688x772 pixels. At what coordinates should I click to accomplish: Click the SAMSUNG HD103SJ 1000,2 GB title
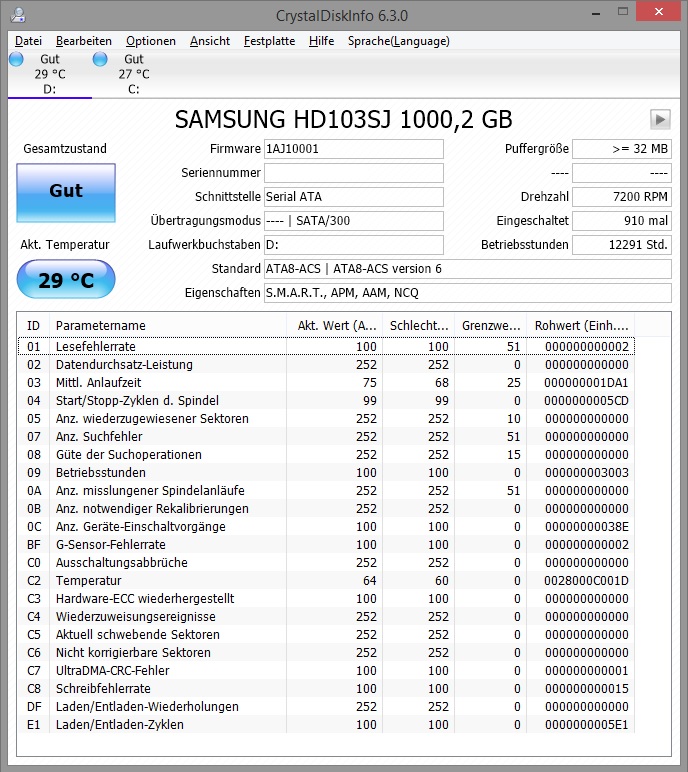point(344,120)
